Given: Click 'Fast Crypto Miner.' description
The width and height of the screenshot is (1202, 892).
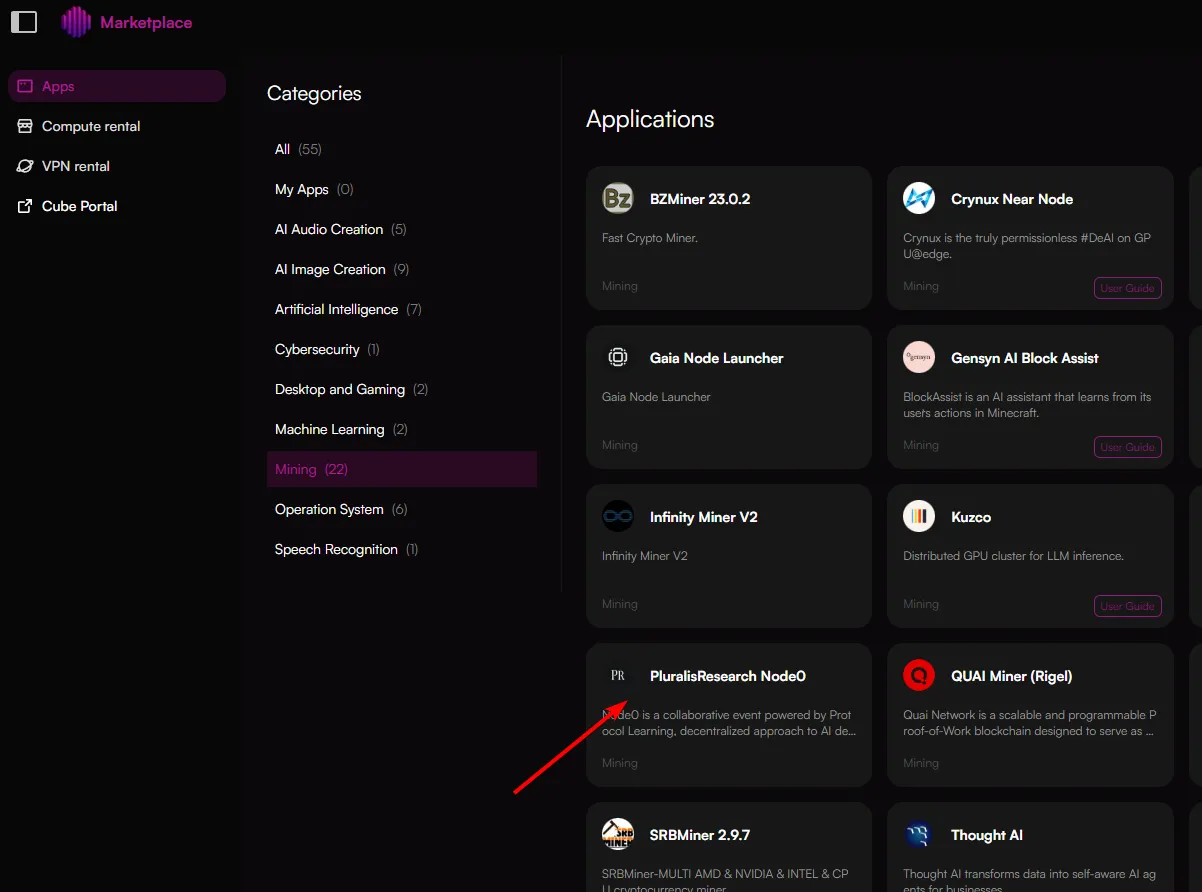Looking at the screenshot, I should pos(650,238).
